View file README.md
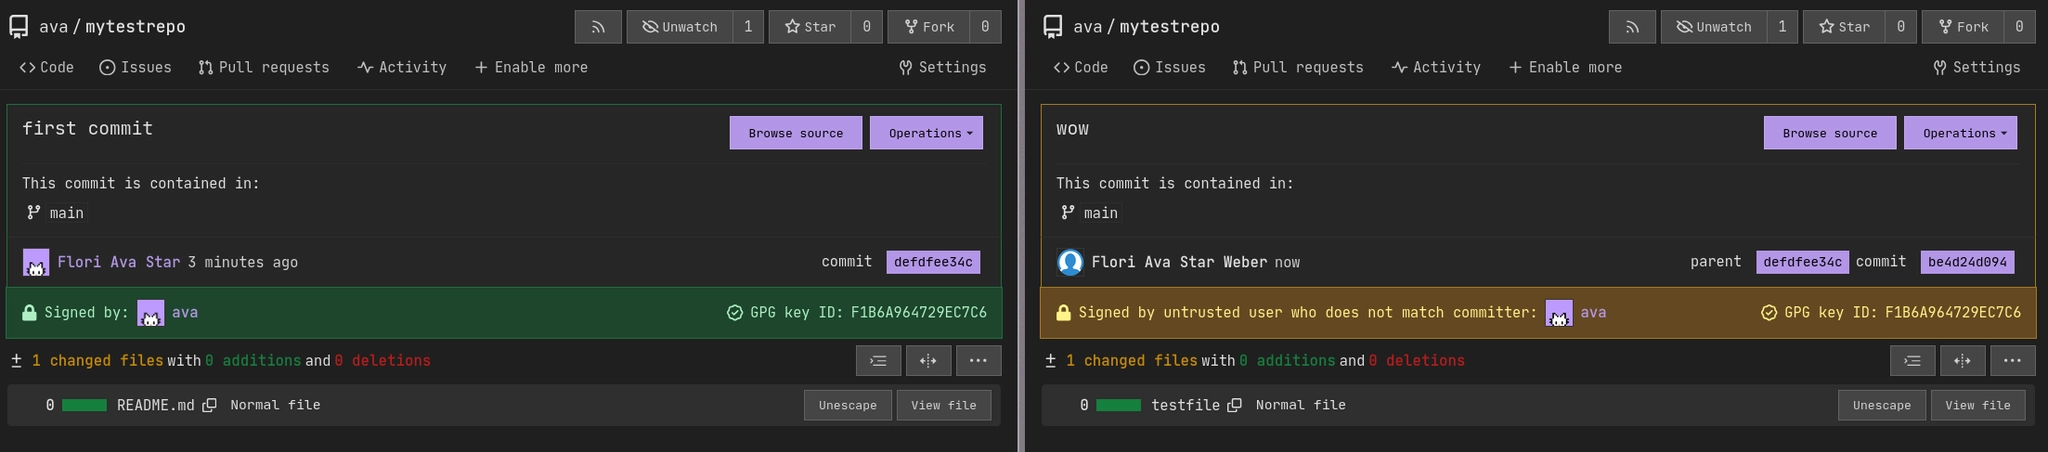 [944, 405]
